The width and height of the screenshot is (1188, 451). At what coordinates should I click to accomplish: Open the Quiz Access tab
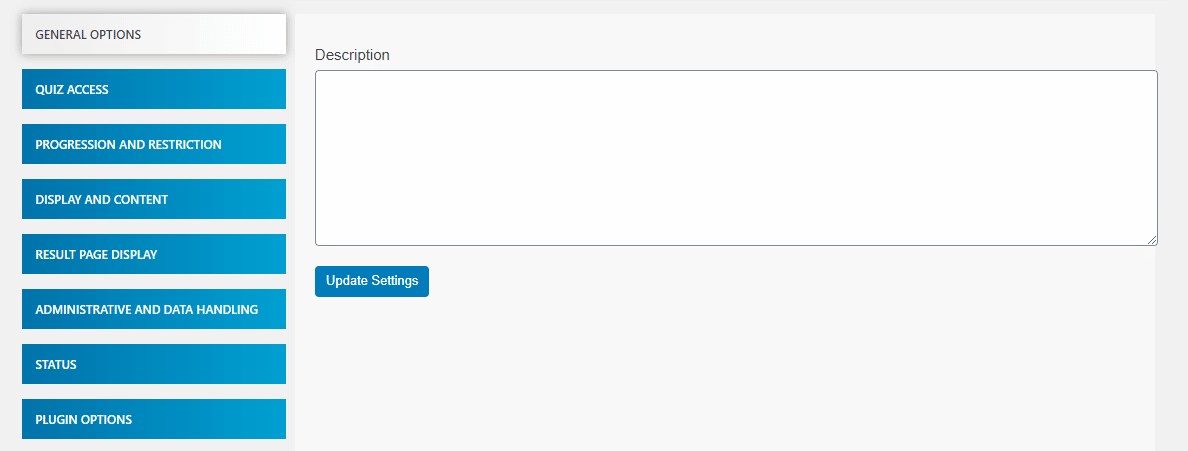click(x=154, y=89)
